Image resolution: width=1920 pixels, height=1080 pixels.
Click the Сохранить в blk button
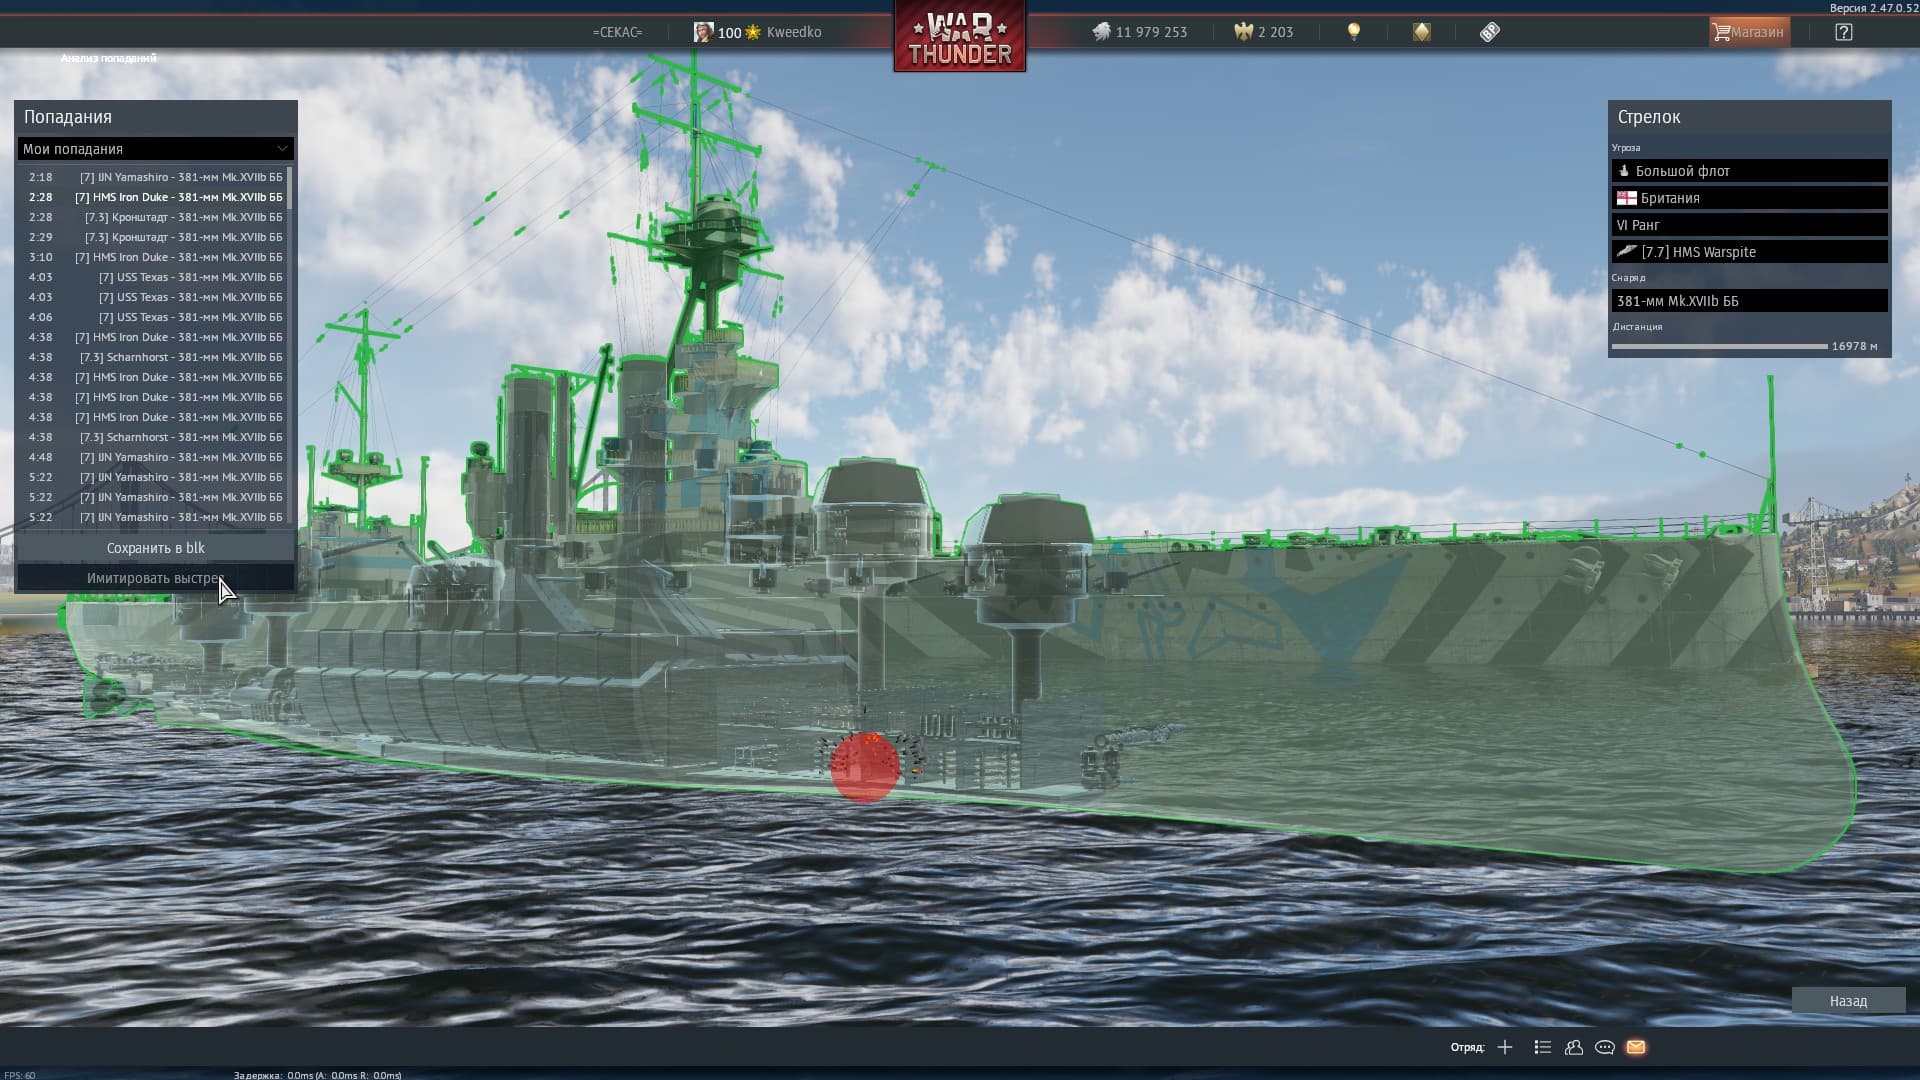click(x=156, y=548)
